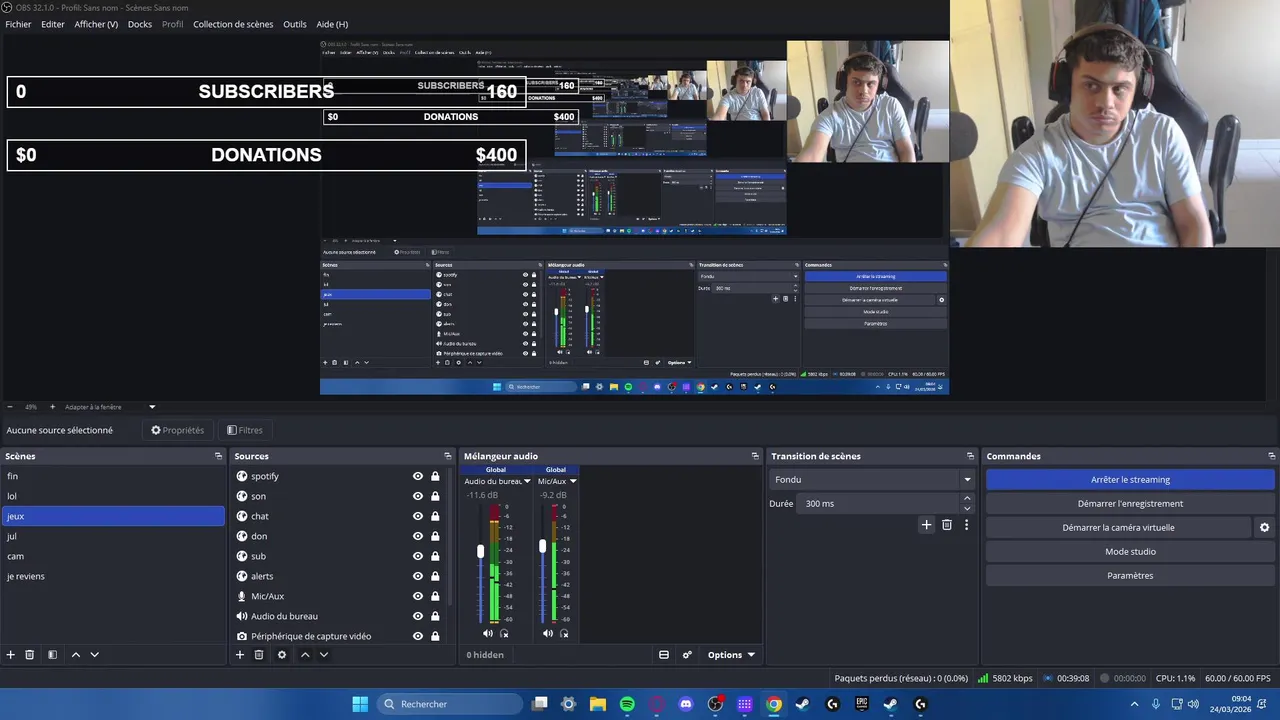Screen dimensions: 1280x720
Task: Monitor headphone icon under Mic/Aux channel
Action: (x=564, y=633)
